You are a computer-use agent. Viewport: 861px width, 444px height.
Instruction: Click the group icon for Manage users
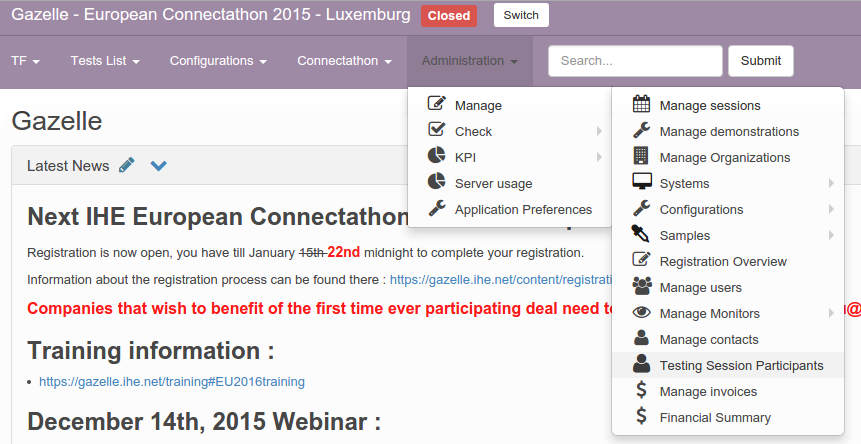coord(642,286)
